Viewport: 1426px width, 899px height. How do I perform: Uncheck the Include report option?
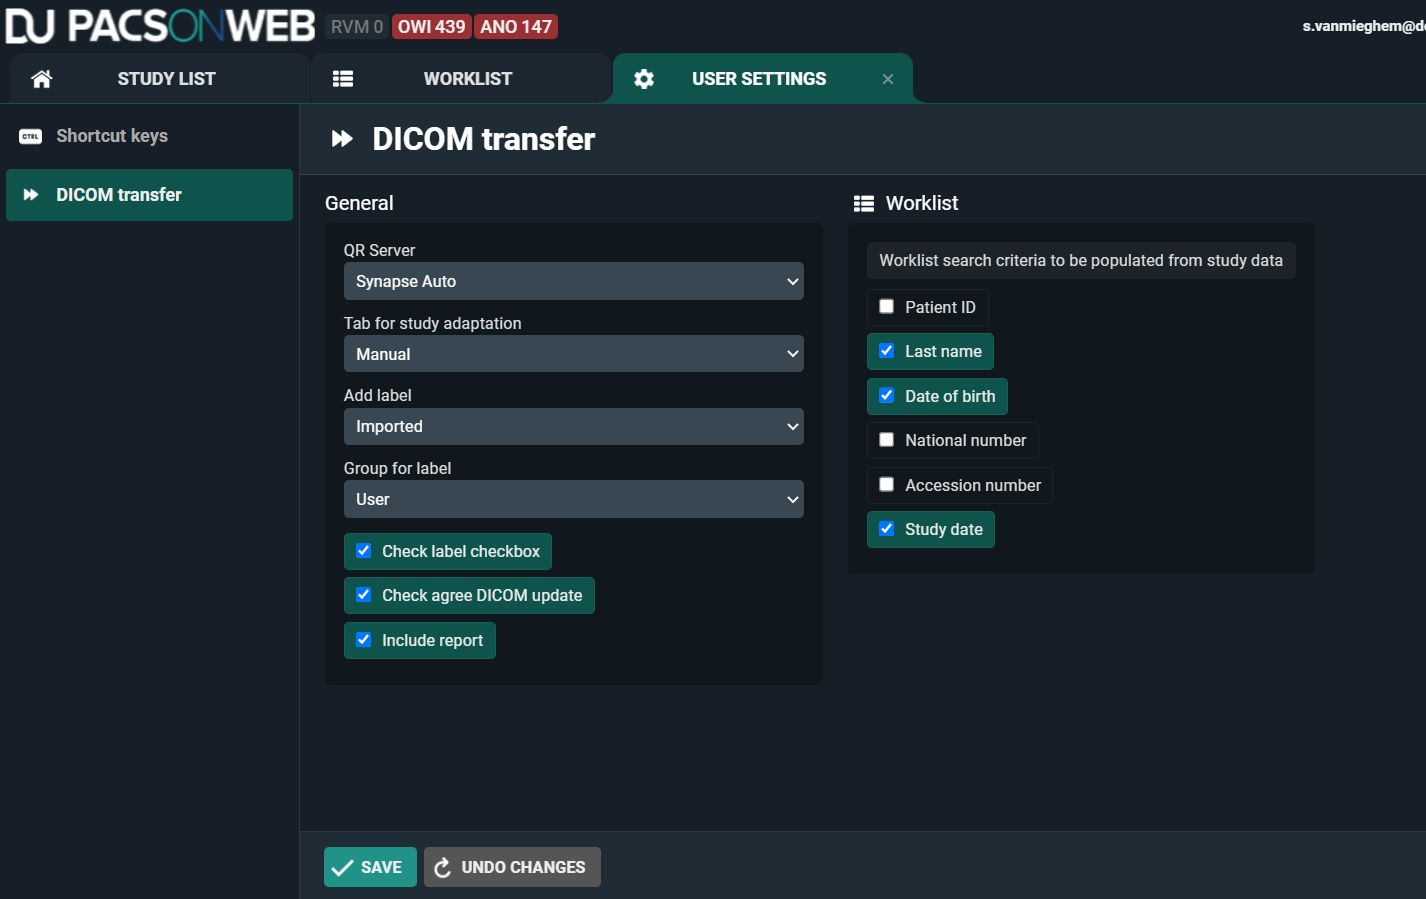[x=364, y=640]
